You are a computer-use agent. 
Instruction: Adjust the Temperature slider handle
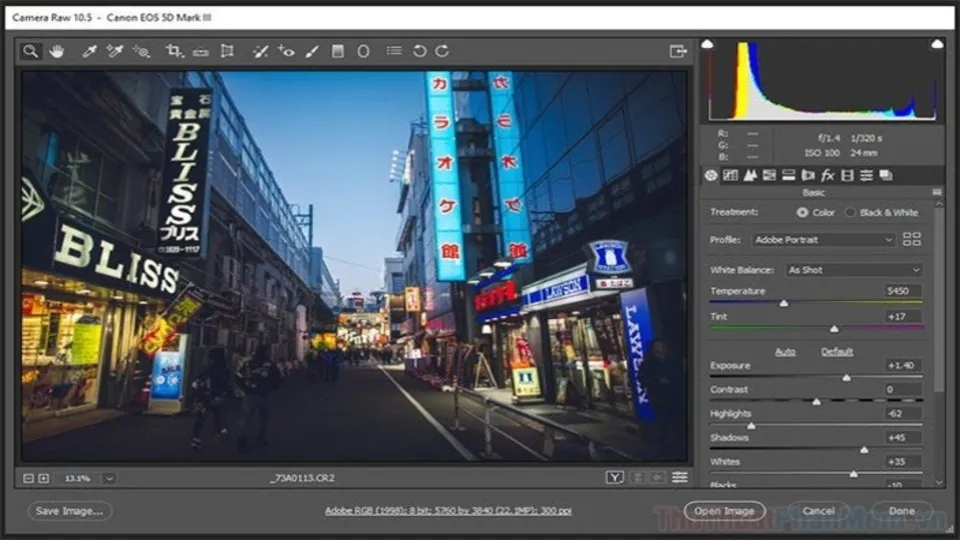(x=784, y=304)
